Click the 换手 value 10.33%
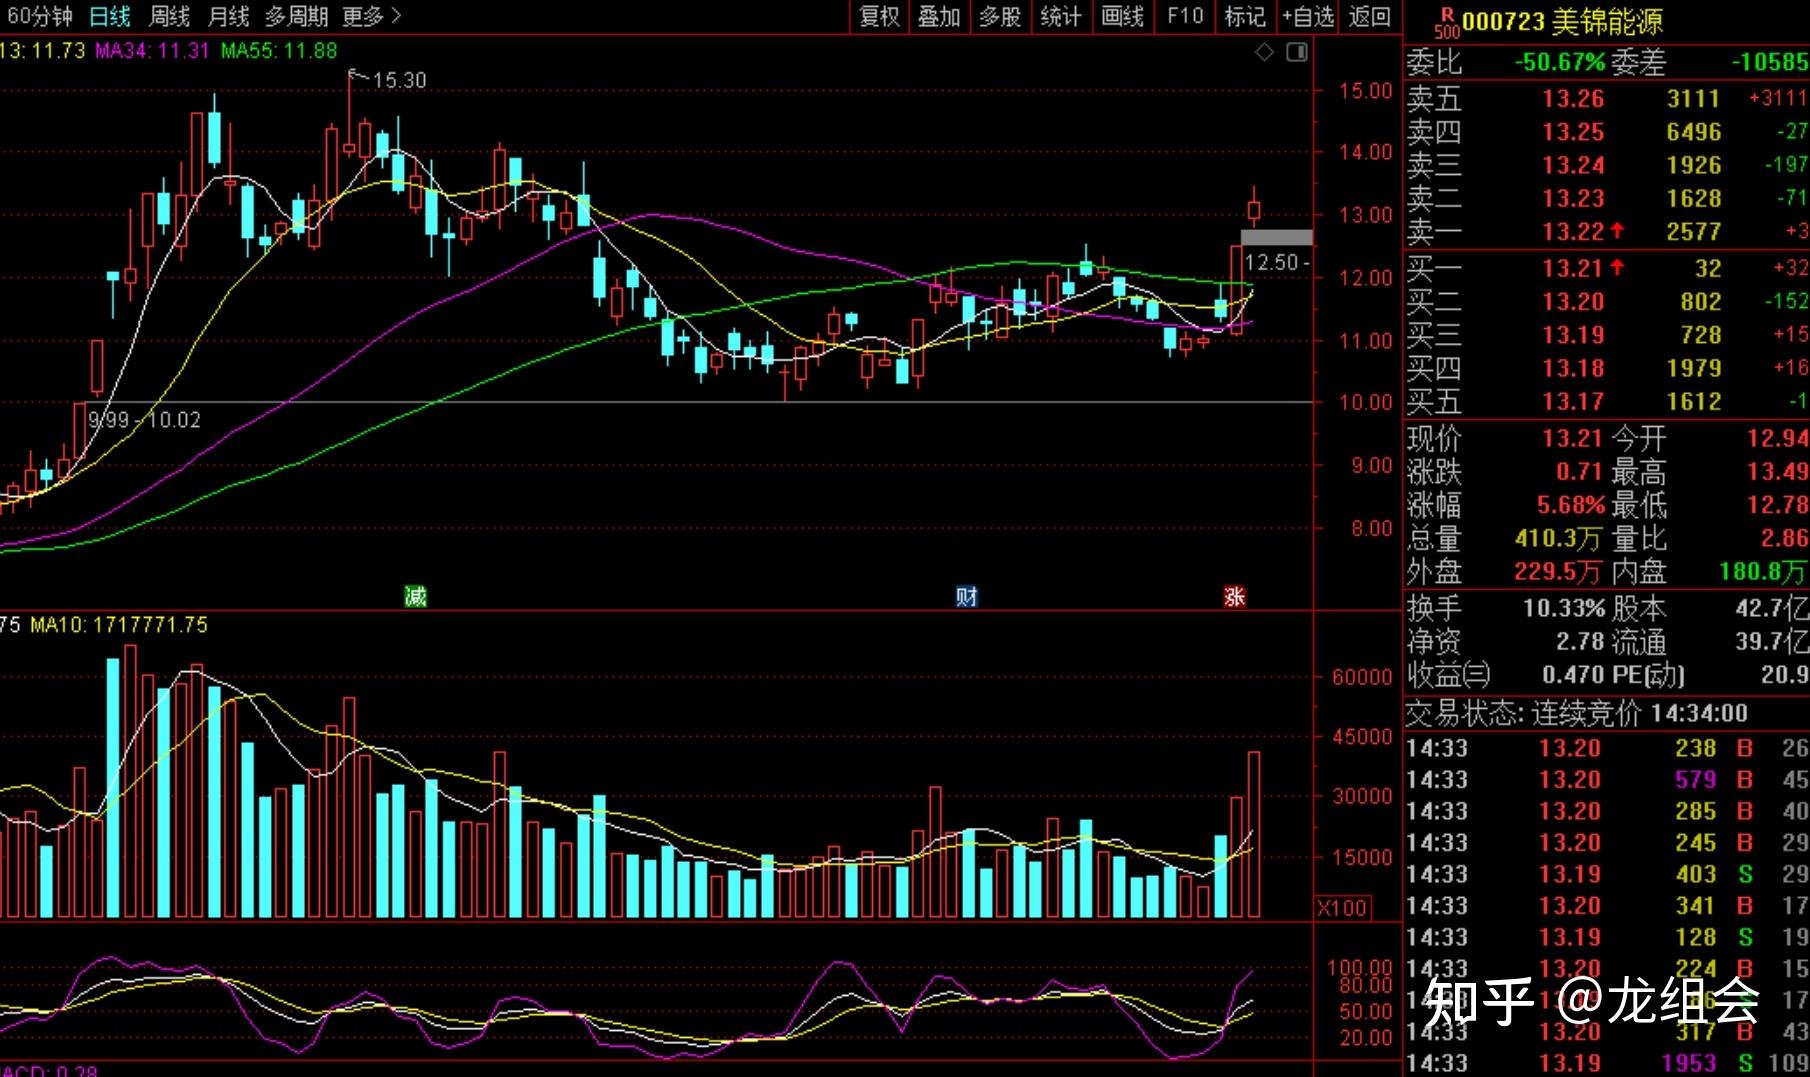The image size is (1810, 1077). pyautogui.click(x=1564, y=608)
